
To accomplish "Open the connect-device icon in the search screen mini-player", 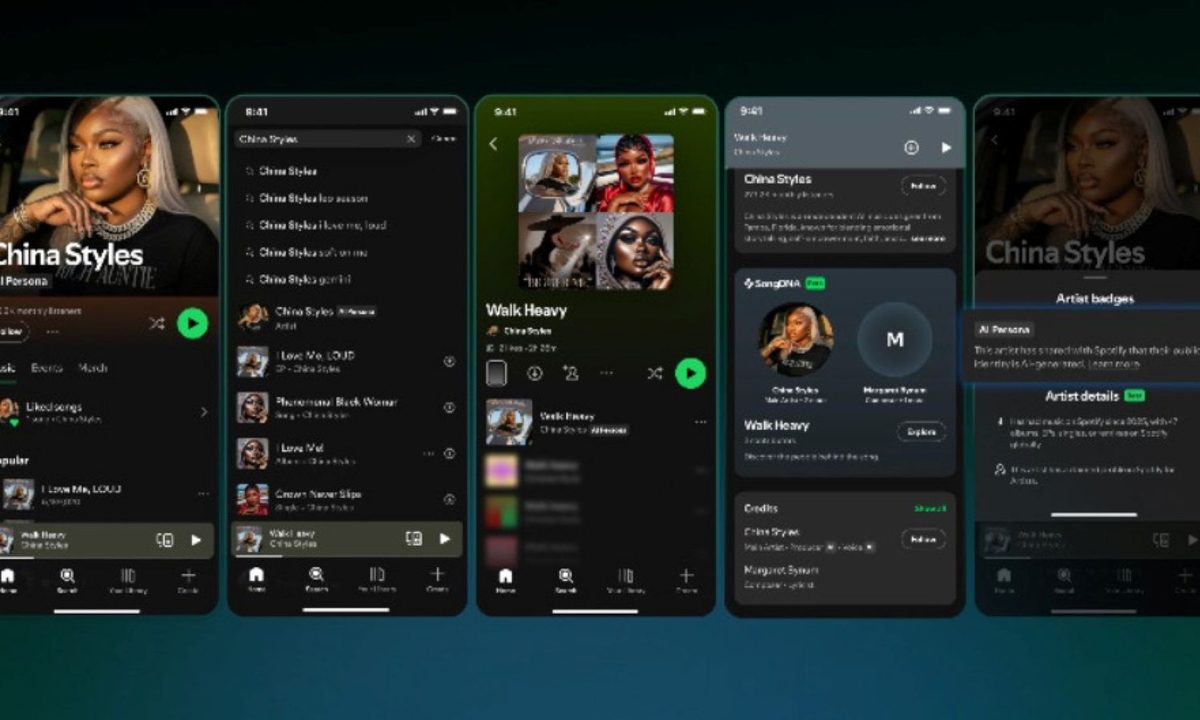I will pyautogui.click(x=414, y=538).
